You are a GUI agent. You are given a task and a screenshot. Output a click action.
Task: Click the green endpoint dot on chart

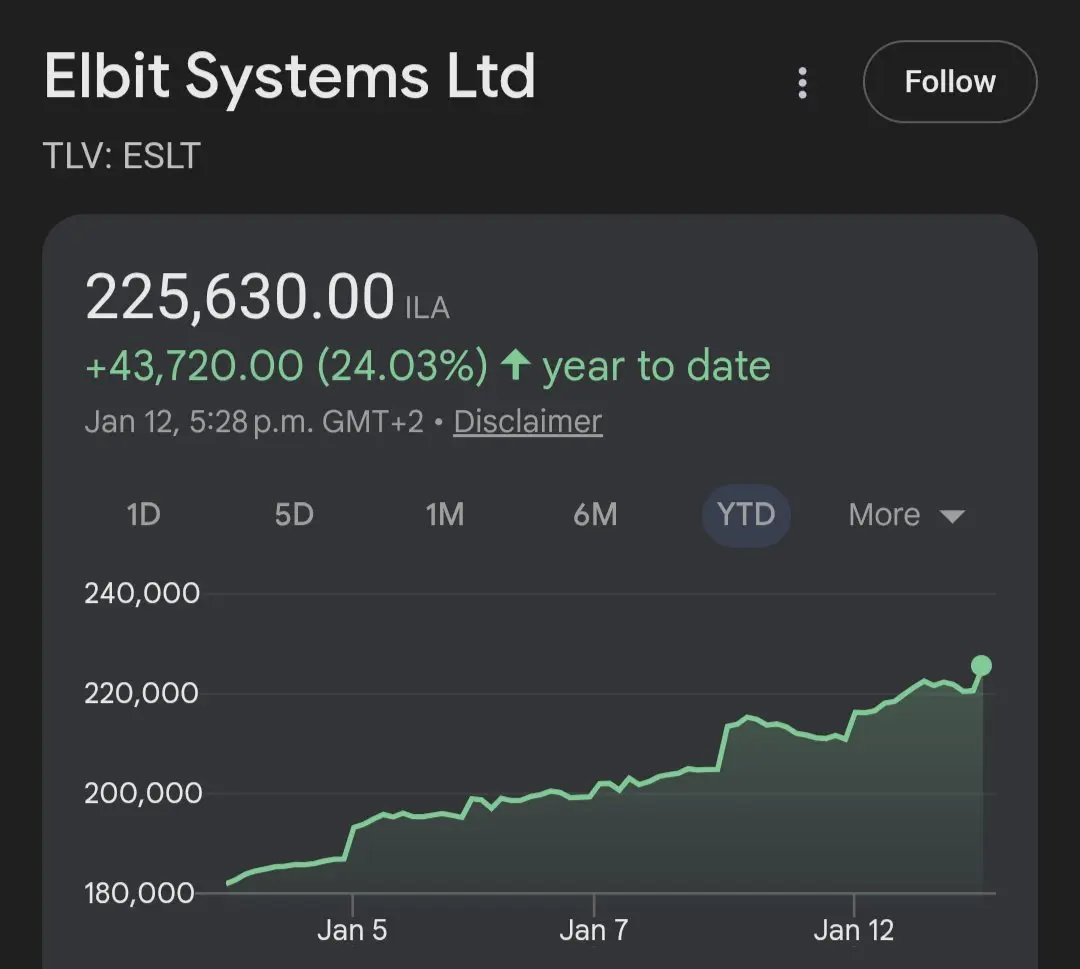[981, 665]
